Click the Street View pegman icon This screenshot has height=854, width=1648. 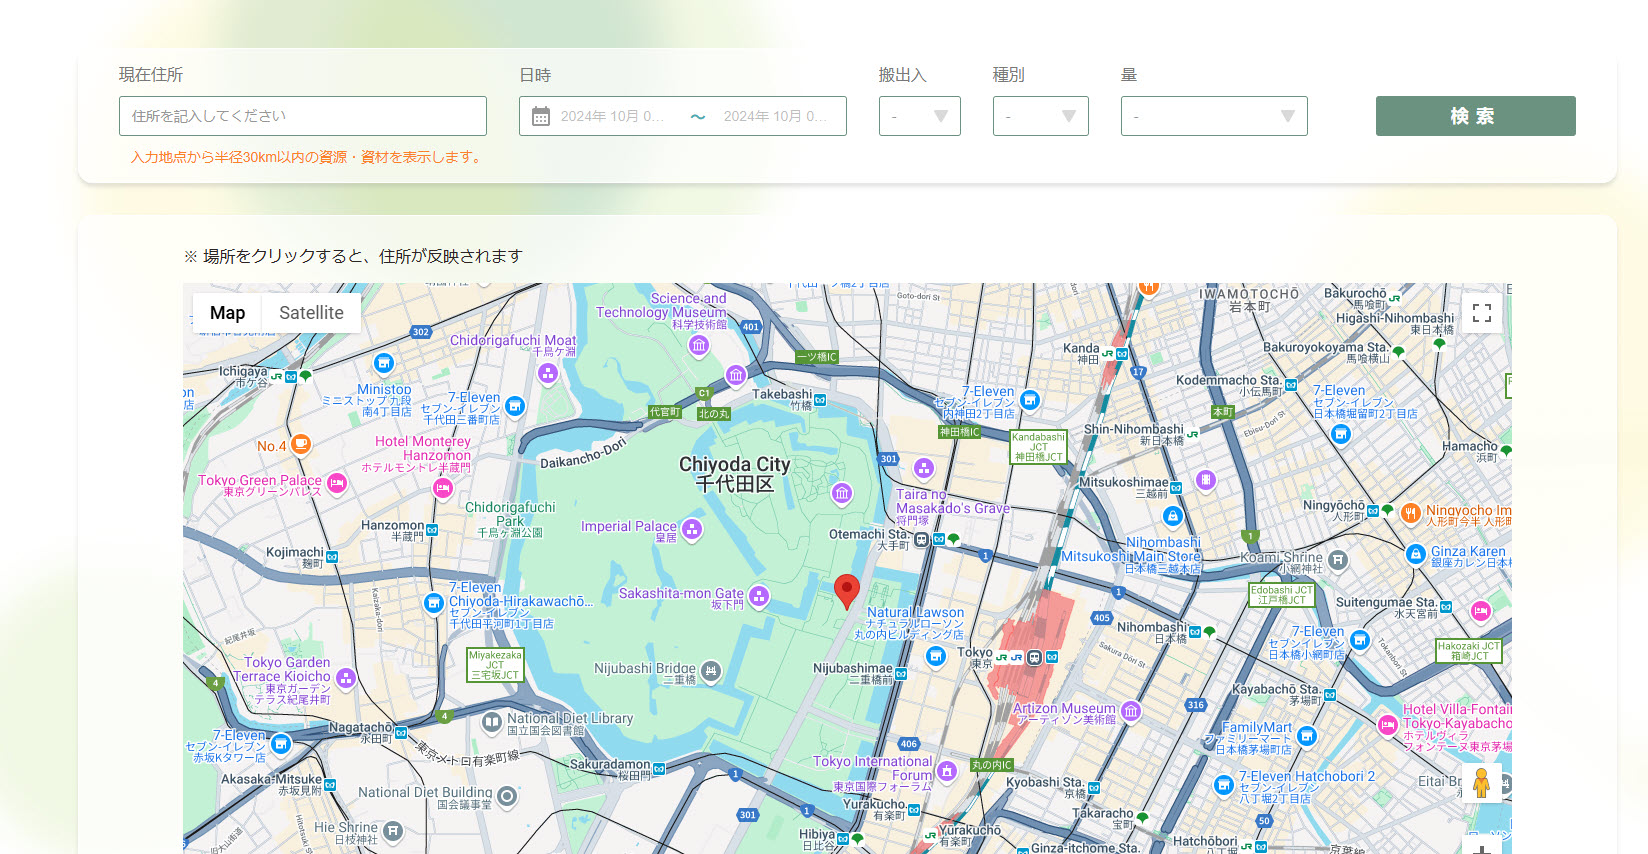(x=1481, y=782)
